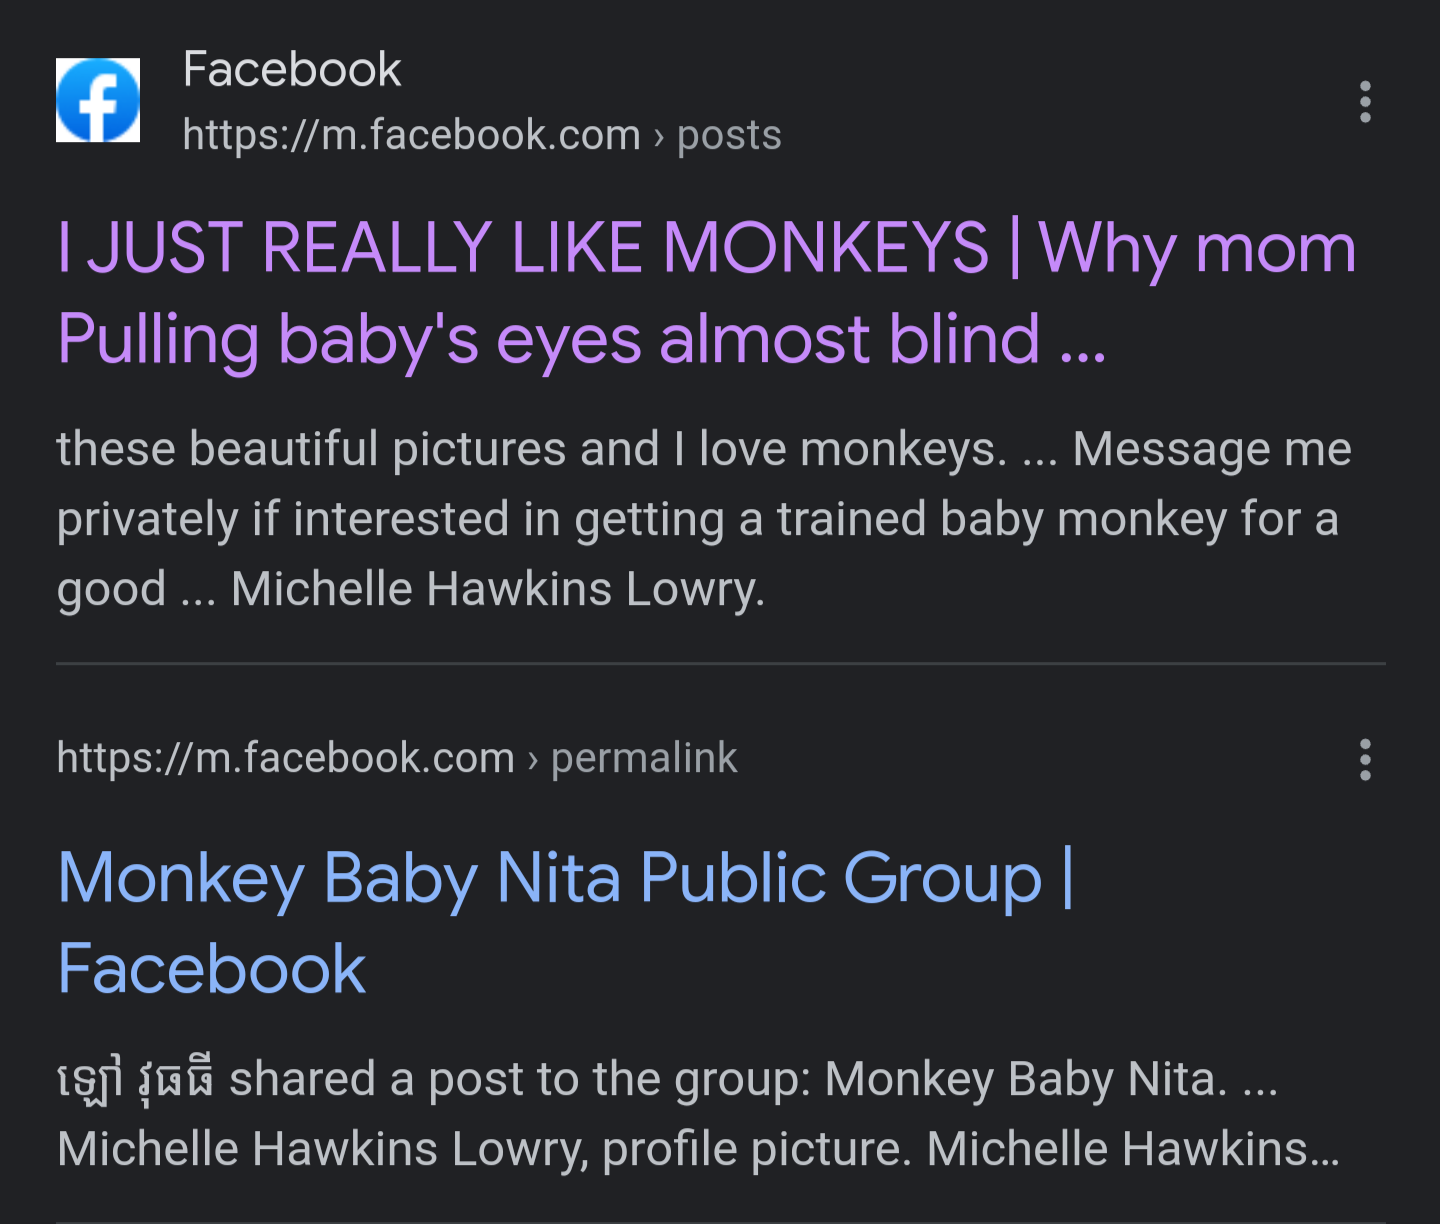Click the "permalink" breadcrumb text

click(x=644, y=758)
